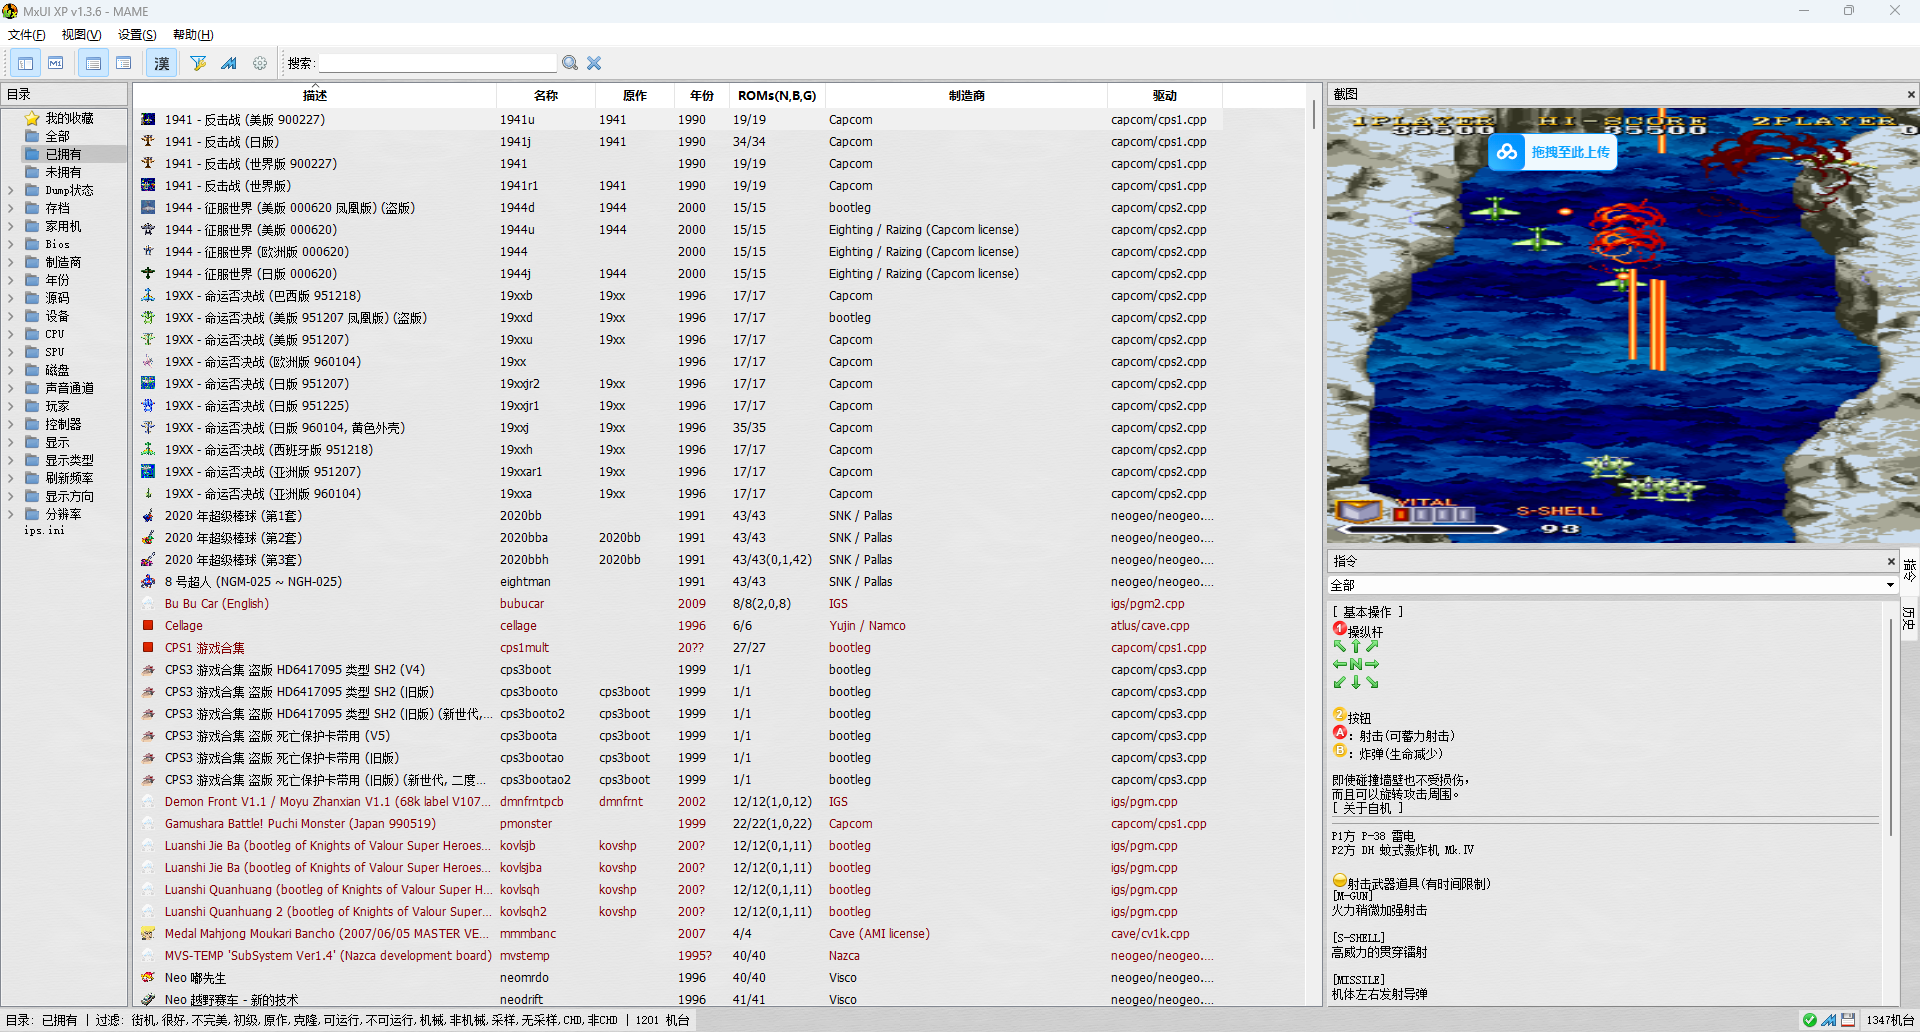Click the game list vertical scrollbar
The height and width of the screenshot is (1032, 1920).
point(1314,114)
